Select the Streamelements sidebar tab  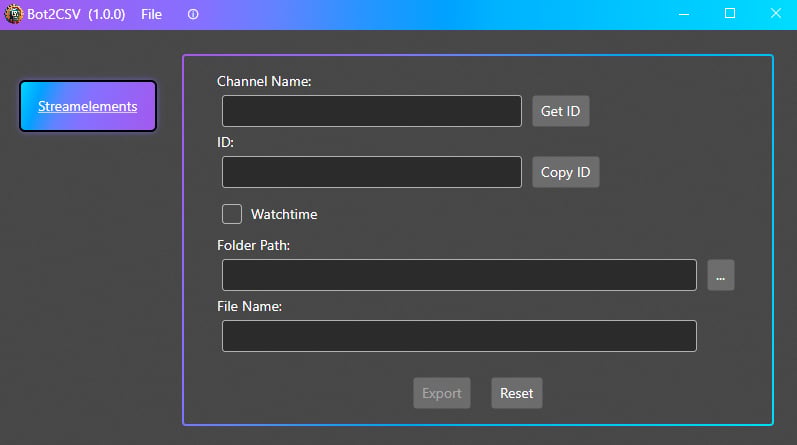pos(88,106)
